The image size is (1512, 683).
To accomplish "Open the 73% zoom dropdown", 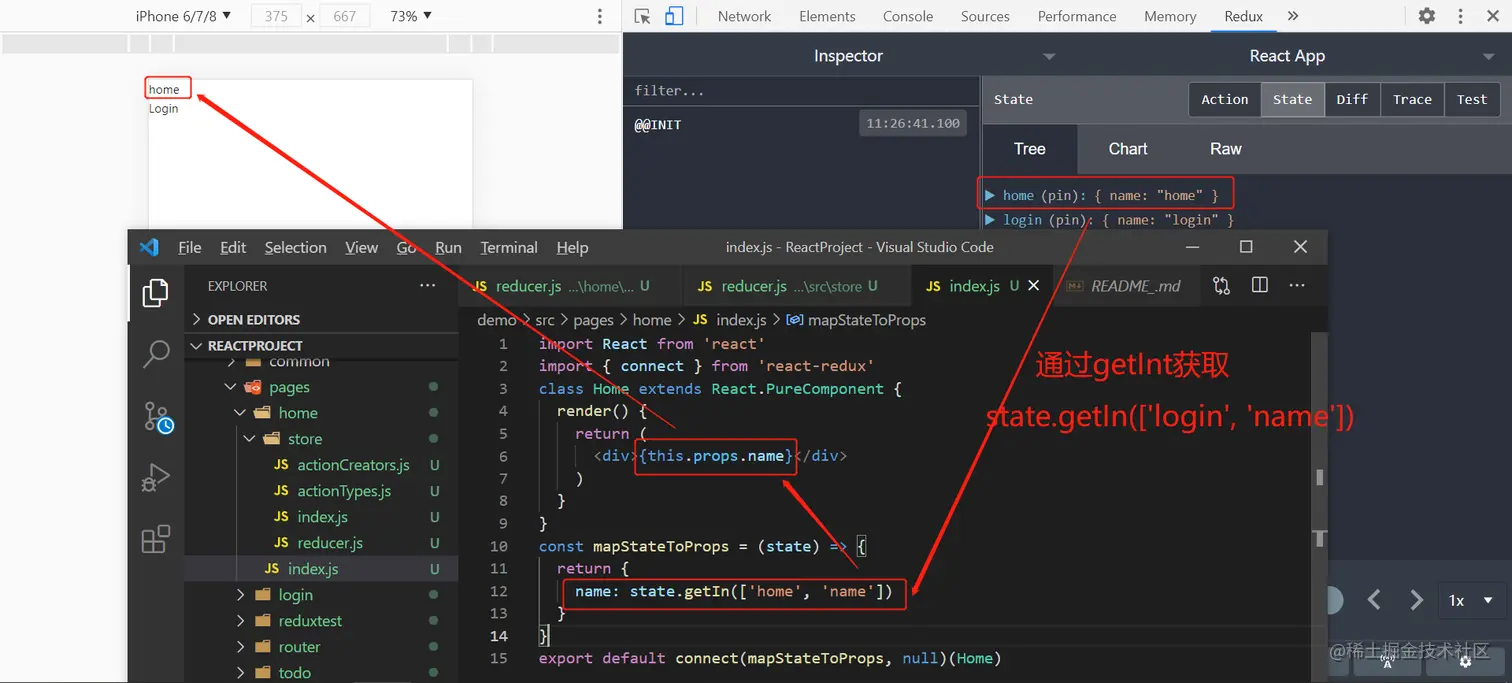I will point(411,16).
